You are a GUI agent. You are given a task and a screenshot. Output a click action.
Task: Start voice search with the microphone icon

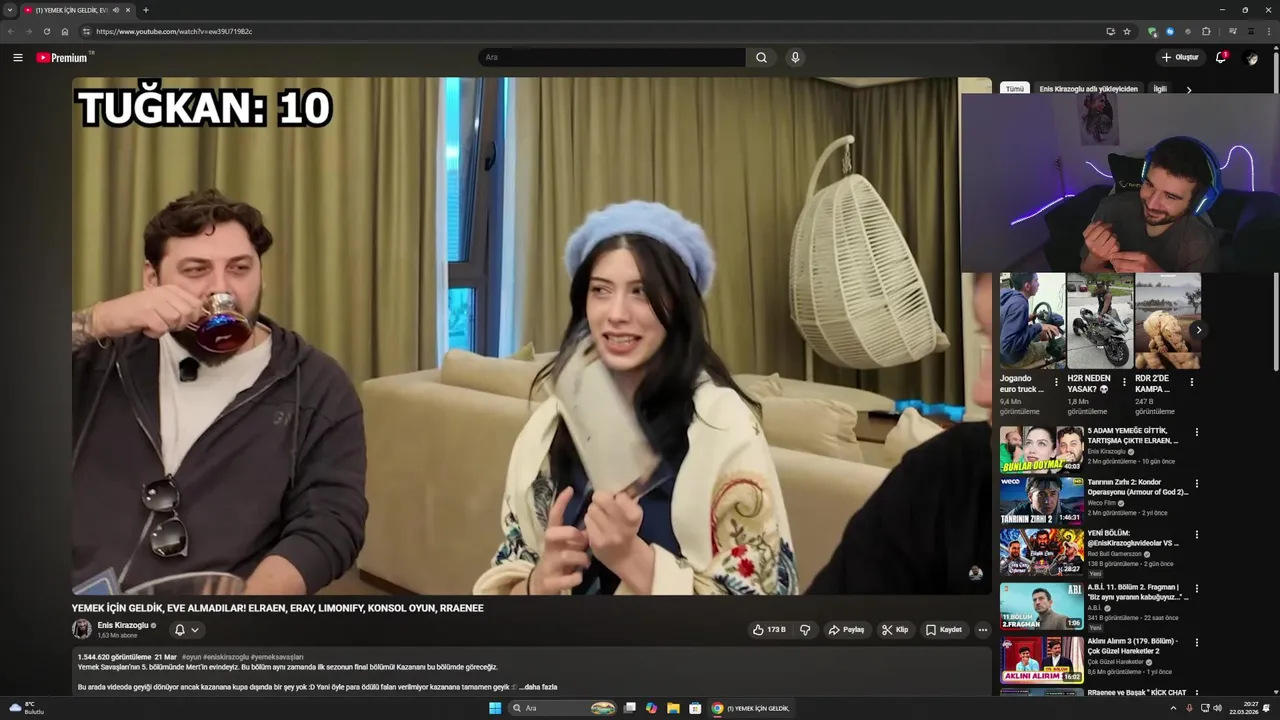(795, 58)
